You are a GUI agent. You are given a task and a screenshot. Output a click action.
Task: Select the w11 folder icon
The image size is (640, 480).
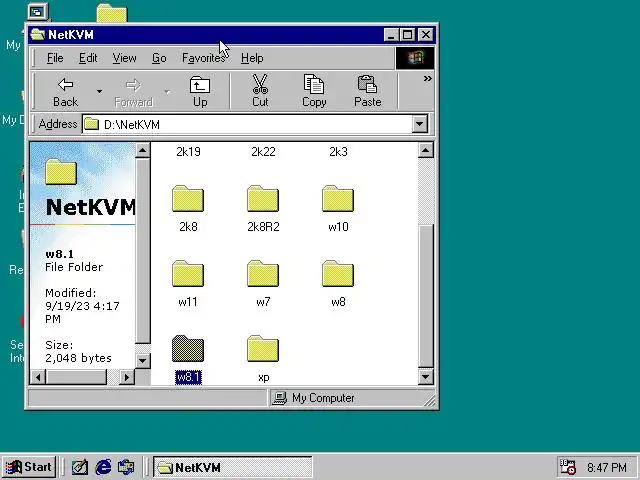pos(188,274)
